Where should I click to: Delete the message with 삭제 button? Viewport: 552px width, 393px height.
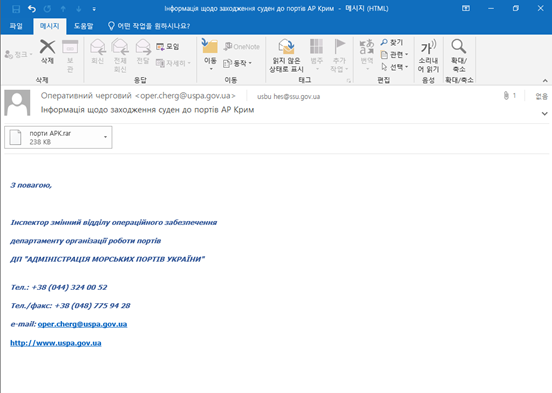(x=48, y=51)
